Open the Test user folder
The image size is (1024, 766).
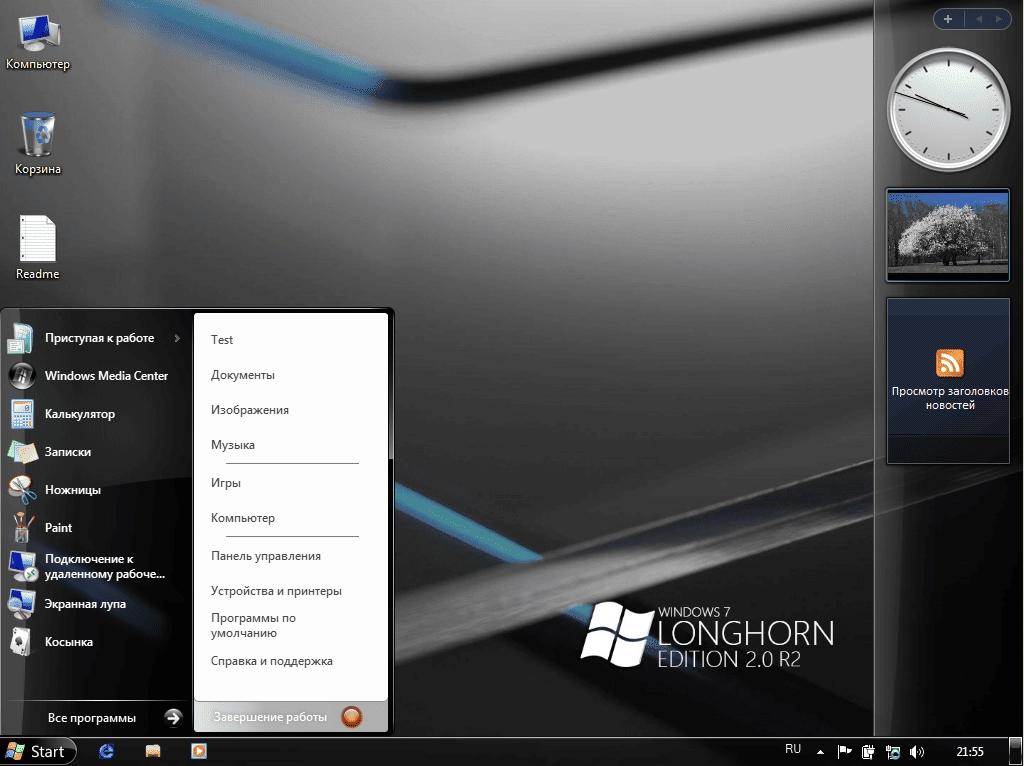222,340
